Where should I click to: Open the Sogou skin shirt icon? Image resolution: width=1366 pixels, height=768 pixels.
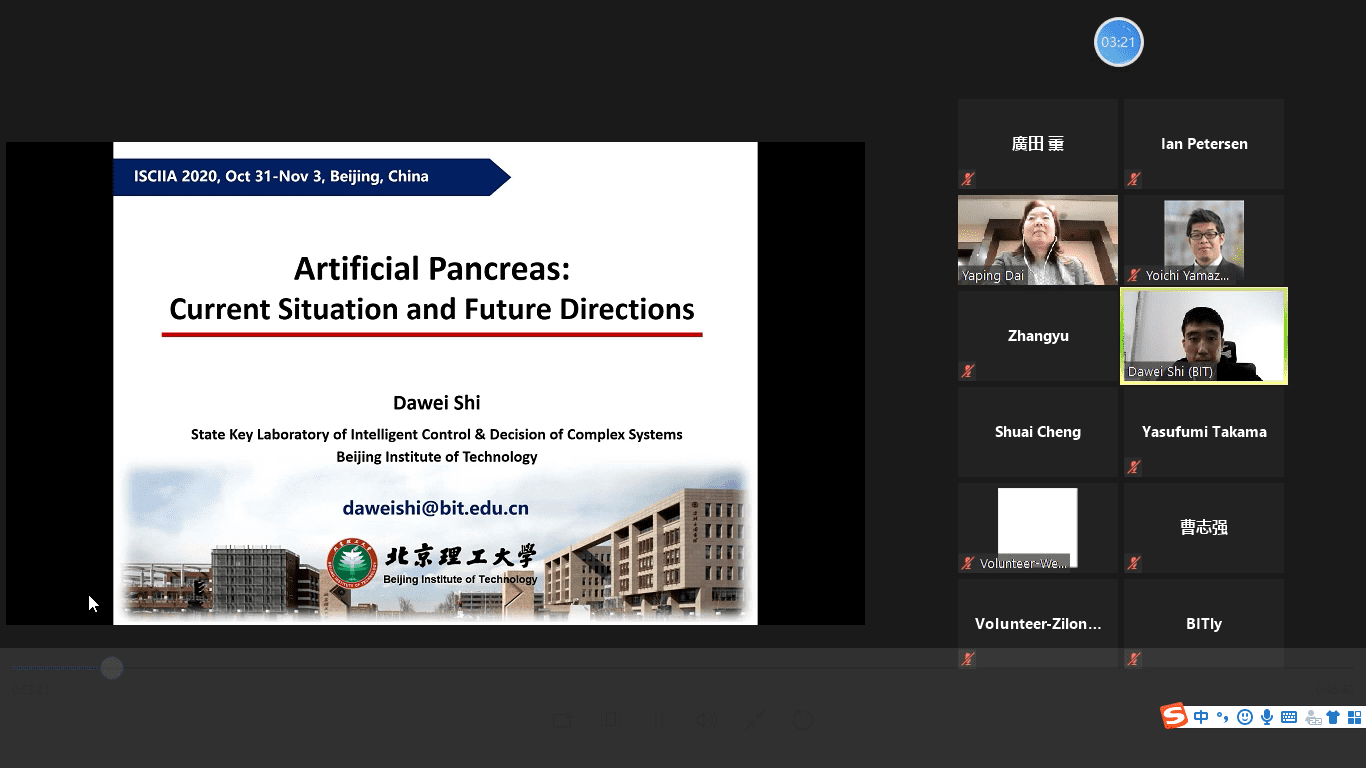1333,717
